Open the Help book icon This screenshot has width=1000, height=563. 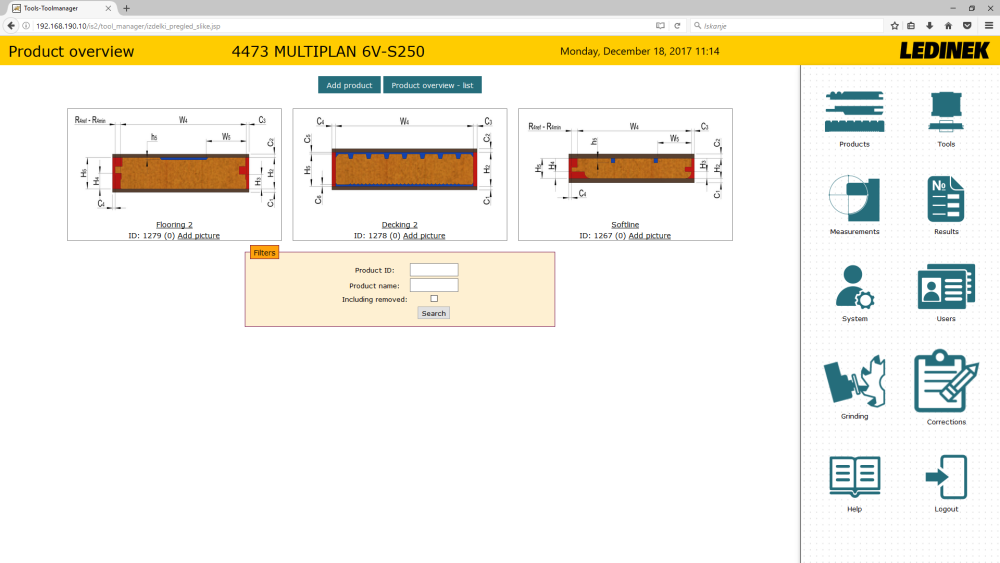(x=855, y=476)
